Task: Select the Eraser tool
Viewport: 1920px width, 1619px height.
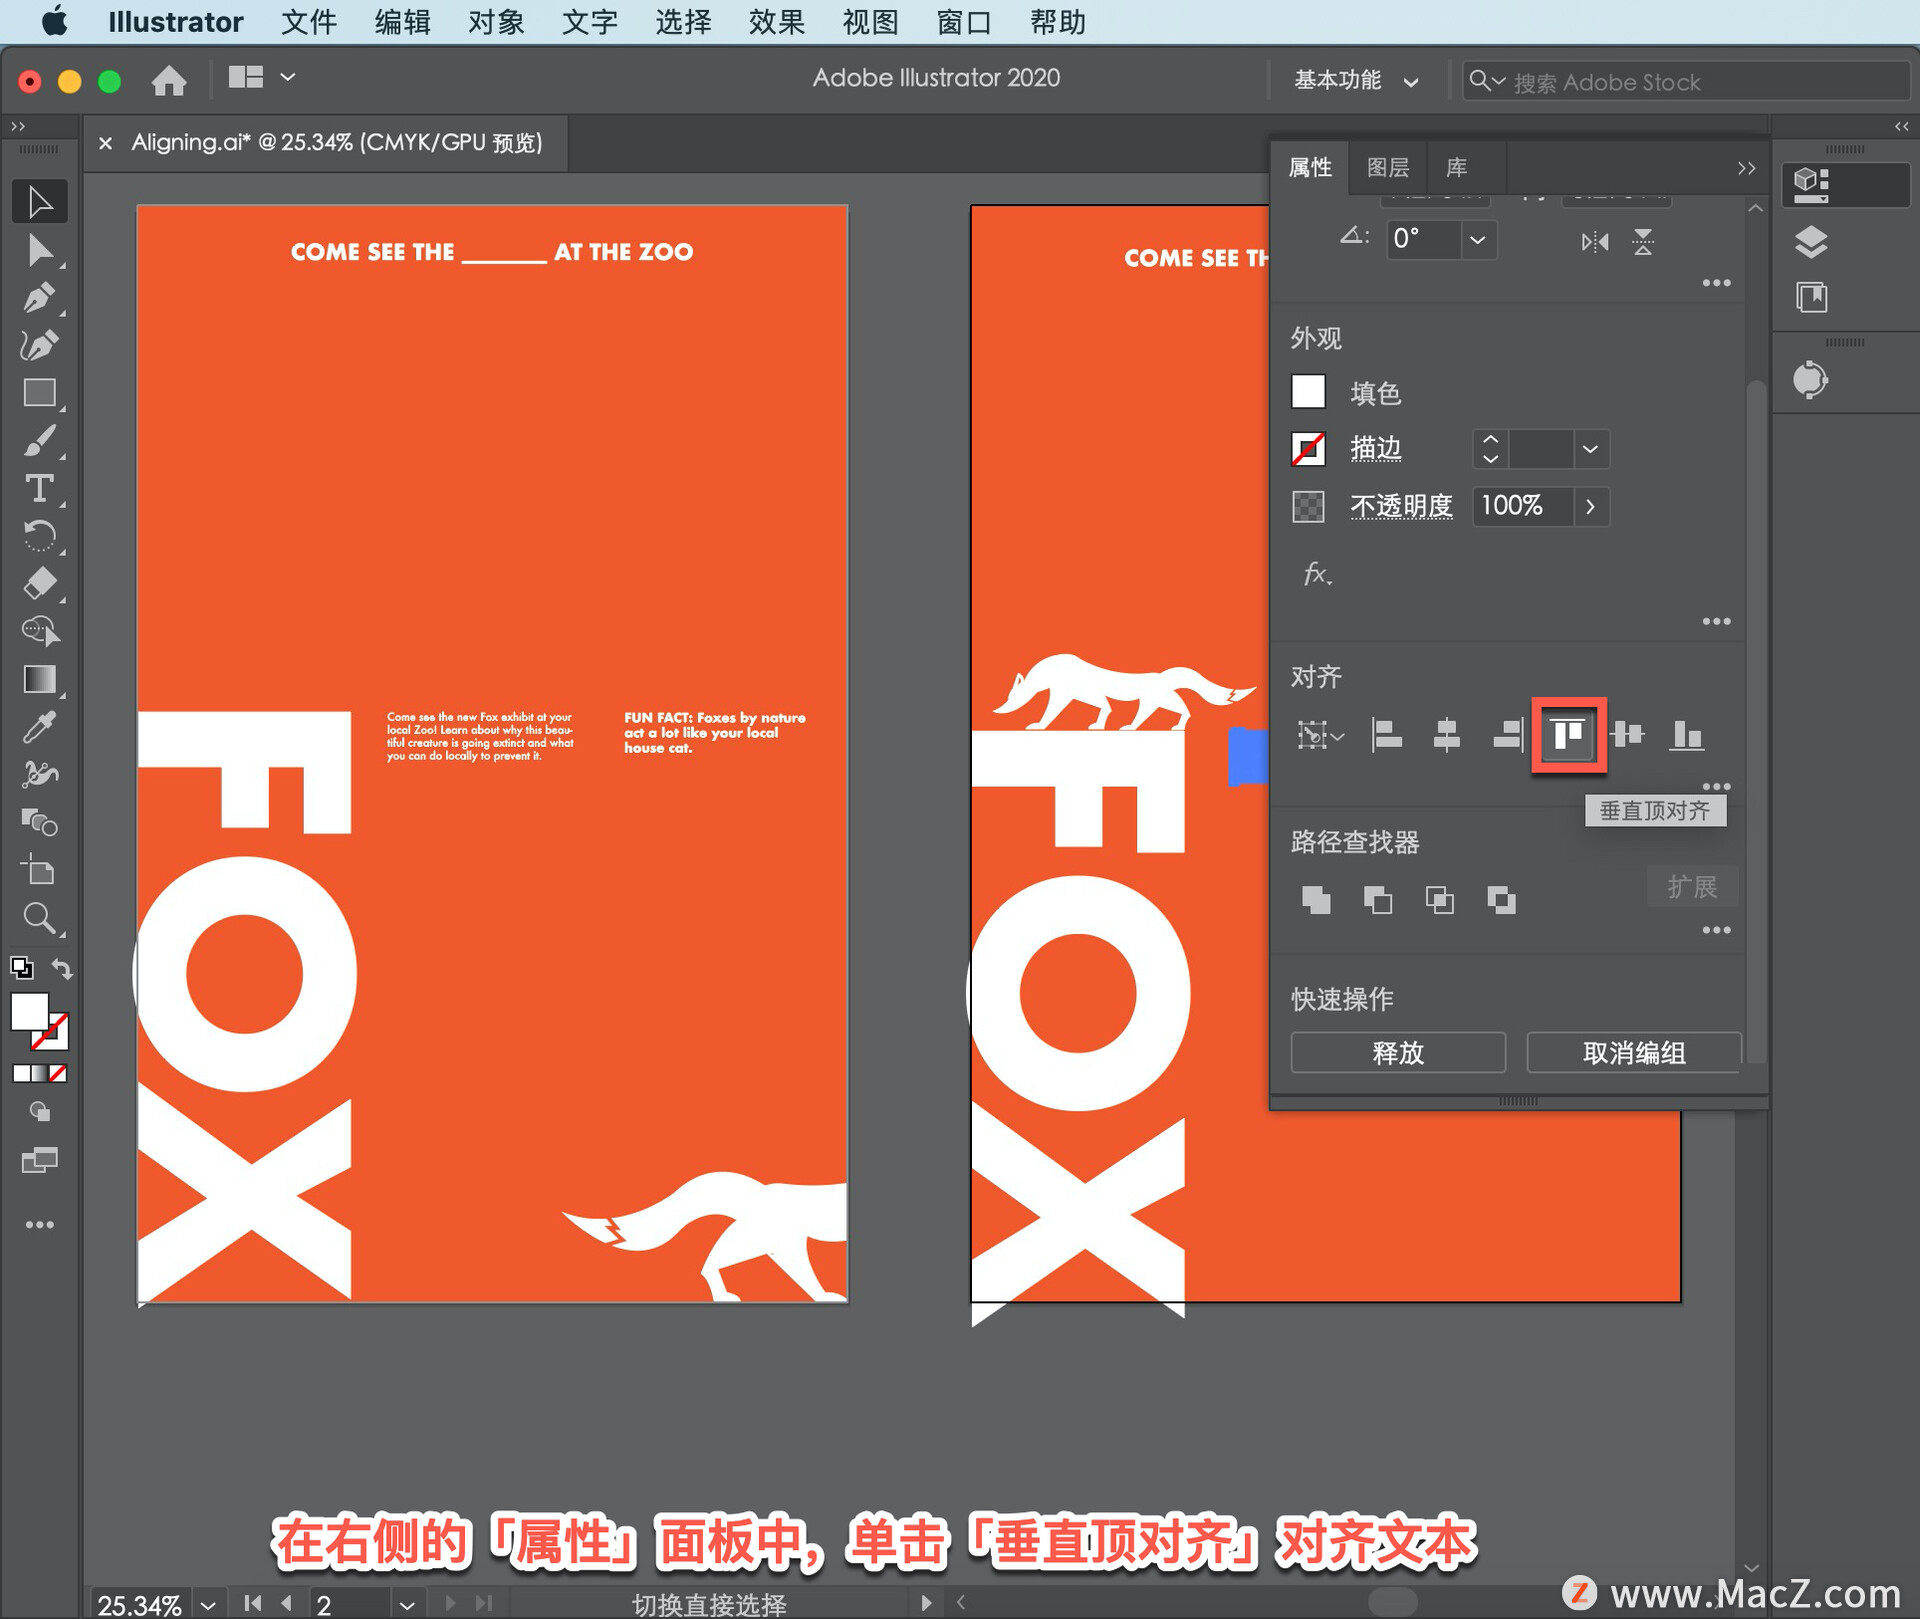Action: point(40,584)
